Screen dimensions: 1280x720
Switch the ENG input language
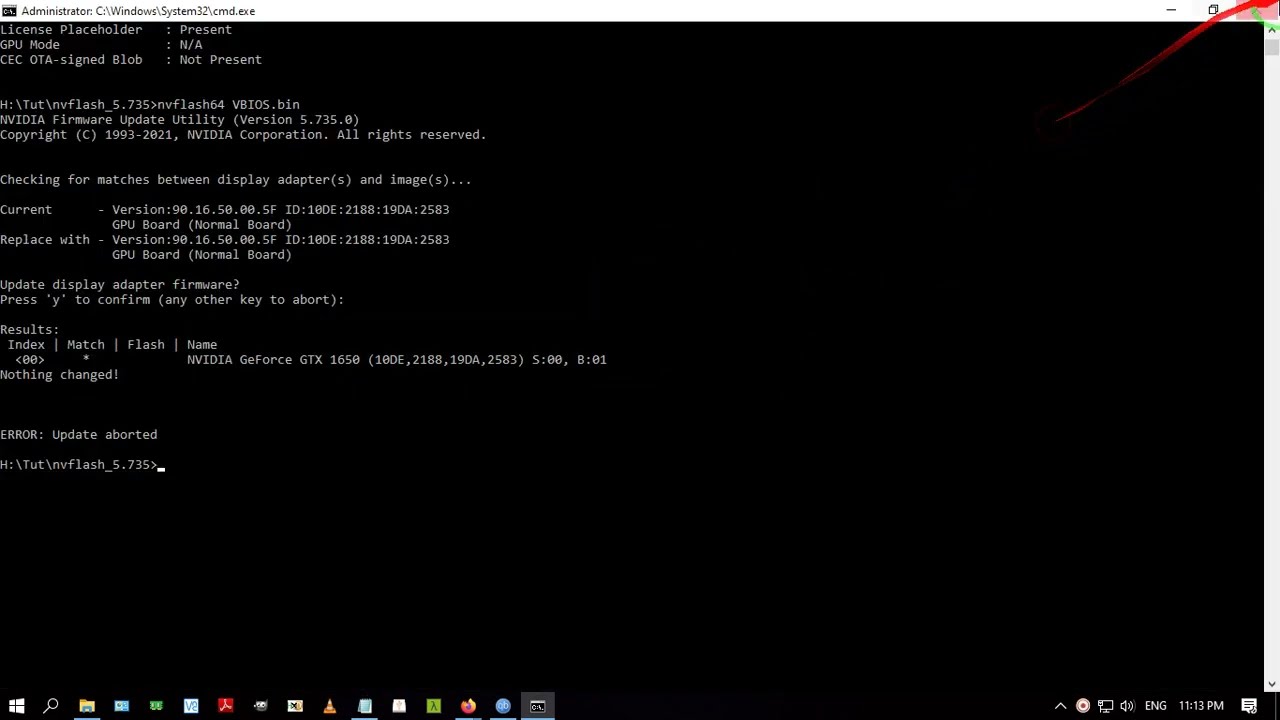[1155, 706]
